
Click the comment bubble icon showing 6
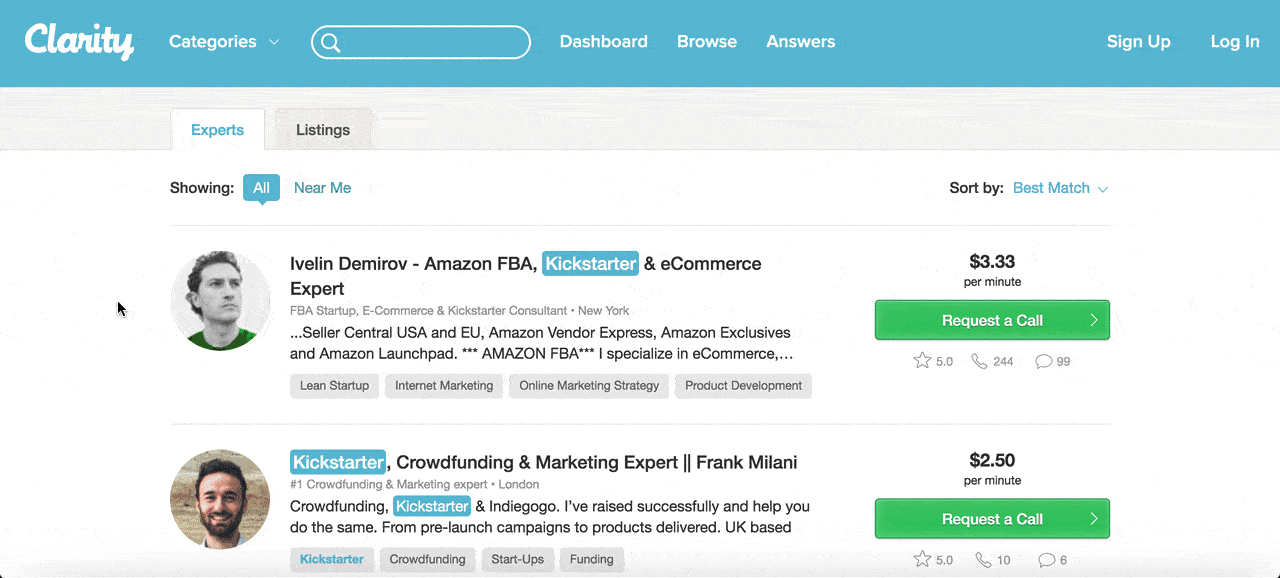pos(1046,559)
